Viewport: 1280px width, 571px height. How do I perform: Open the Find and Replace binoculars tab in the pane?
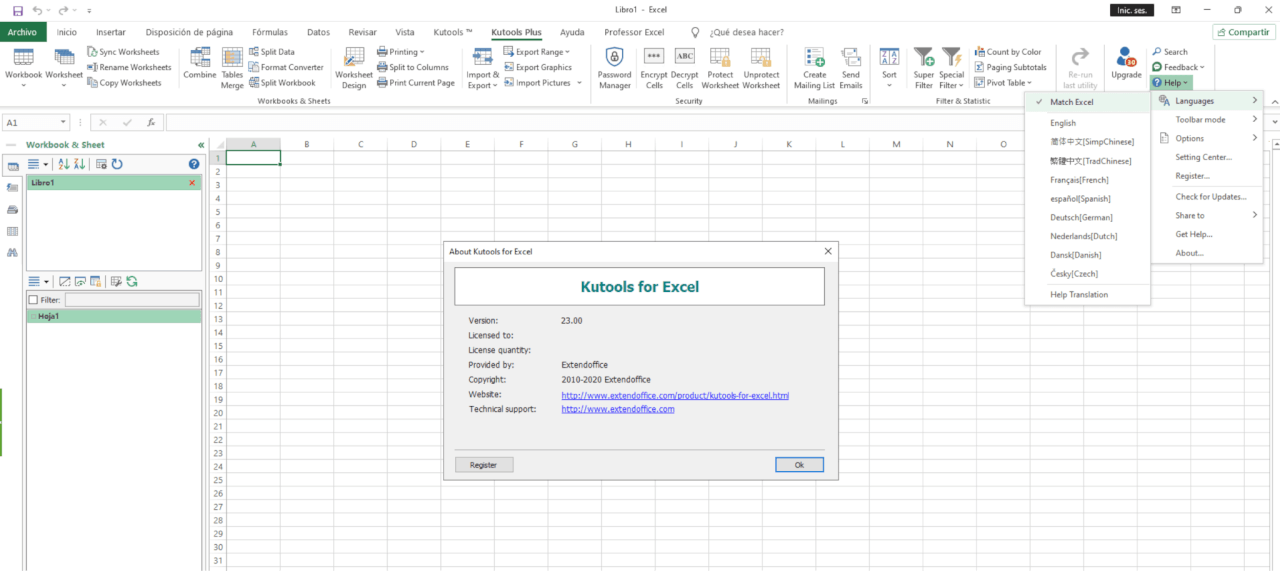click(x=13, y=253)
